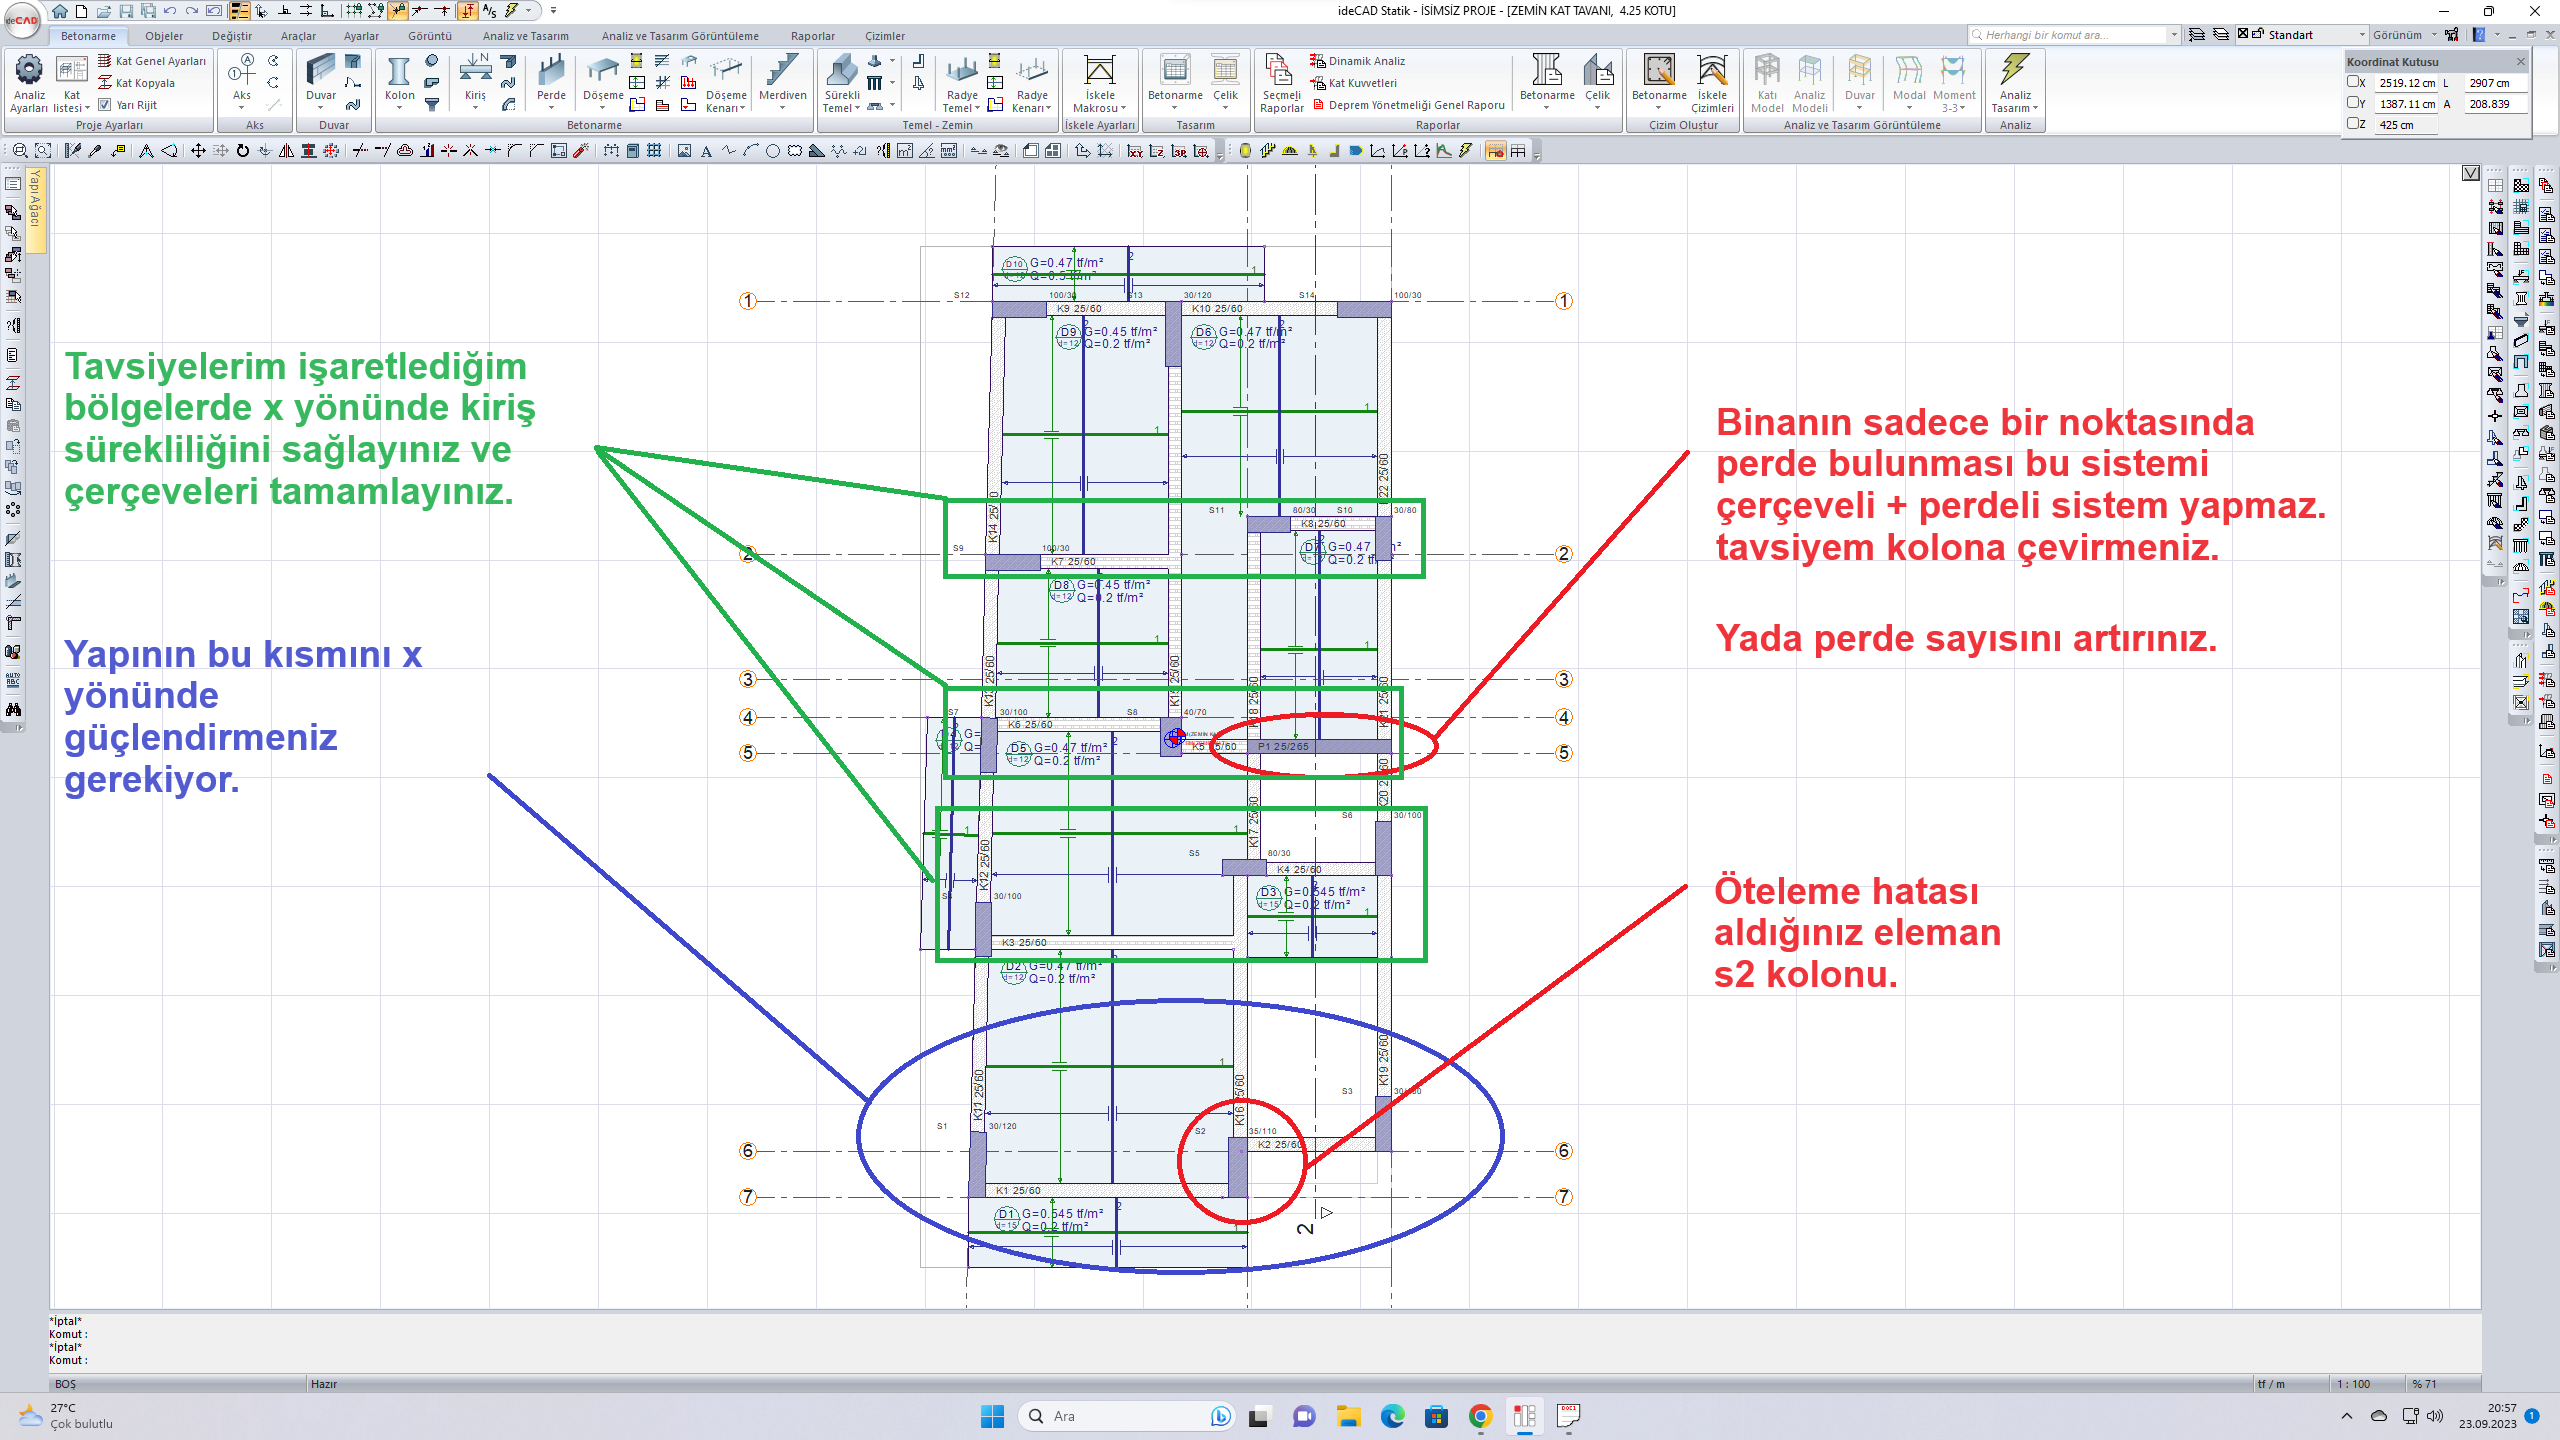Click the Home icon in quick access bar

pyautogui.click(x=60, y=11)
